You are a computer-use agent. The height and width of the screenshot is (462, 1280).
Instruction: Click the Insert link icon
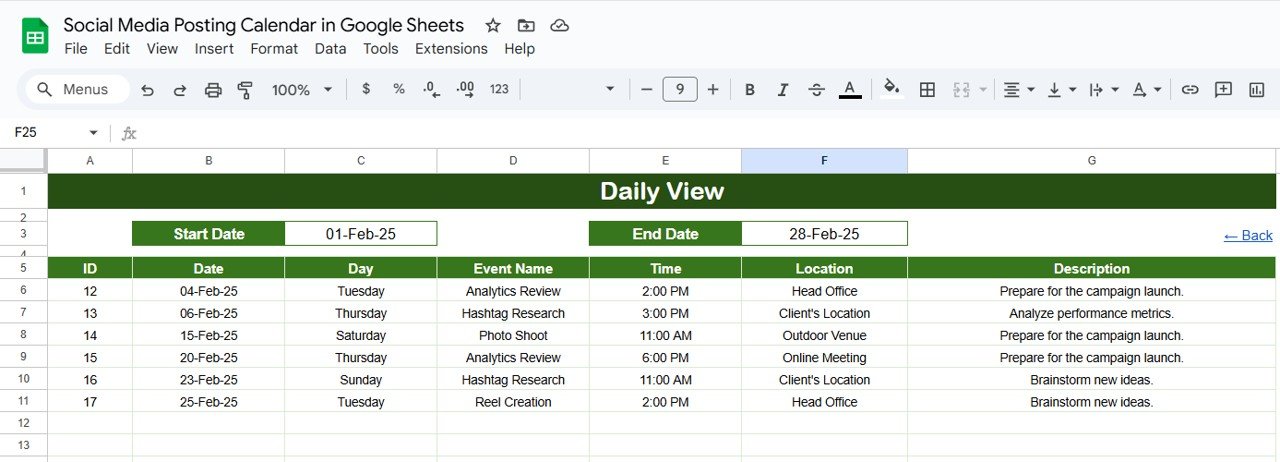click(1190, 90)
